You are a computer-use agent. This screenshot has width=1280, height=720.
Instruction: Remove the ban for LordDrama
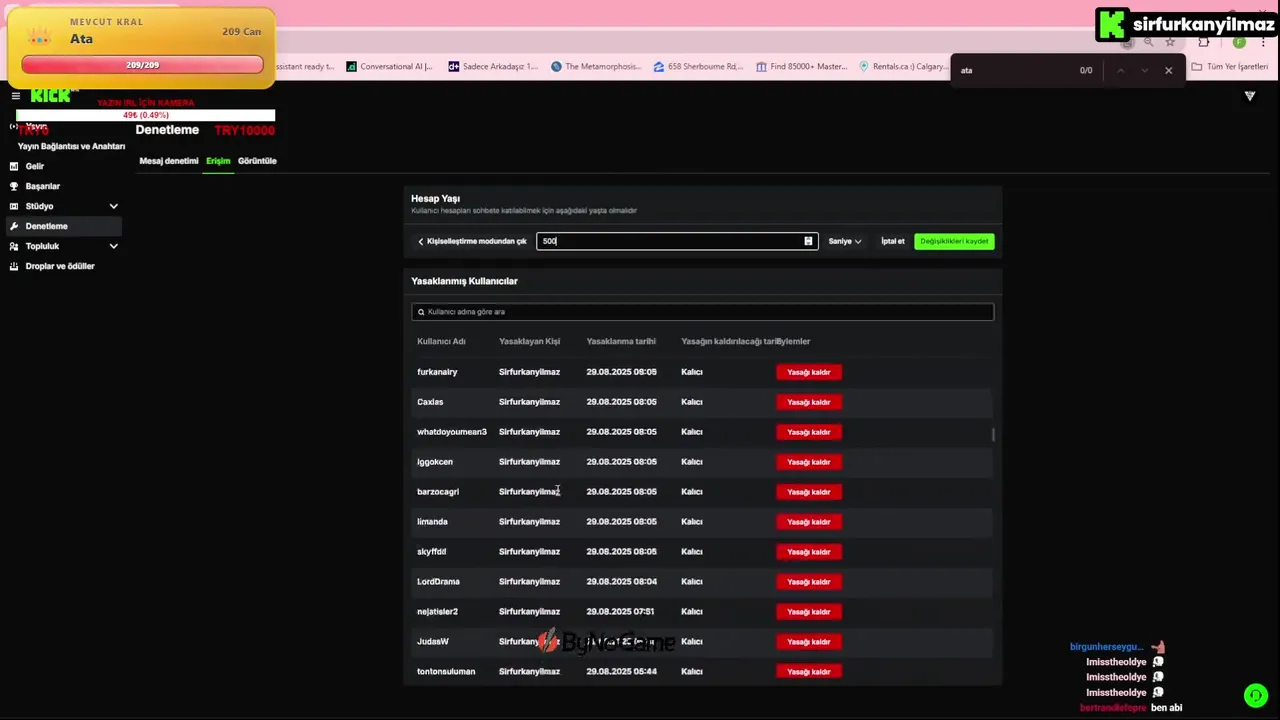click(x=809, y=582)
